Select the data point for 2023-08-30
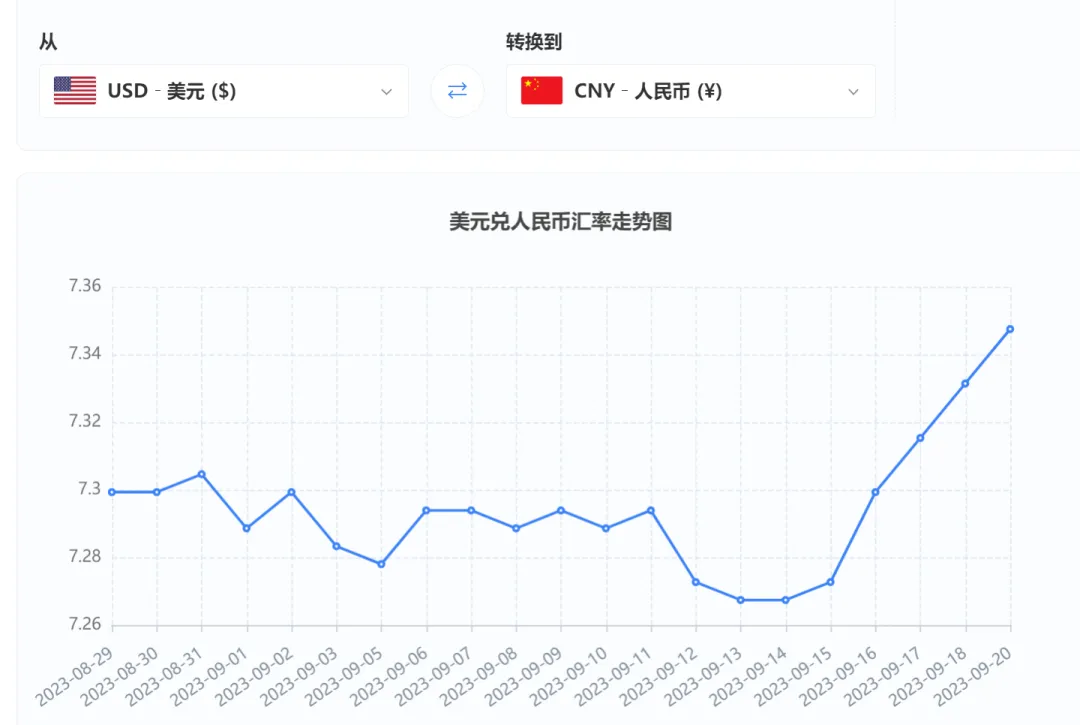 point(156,492)
